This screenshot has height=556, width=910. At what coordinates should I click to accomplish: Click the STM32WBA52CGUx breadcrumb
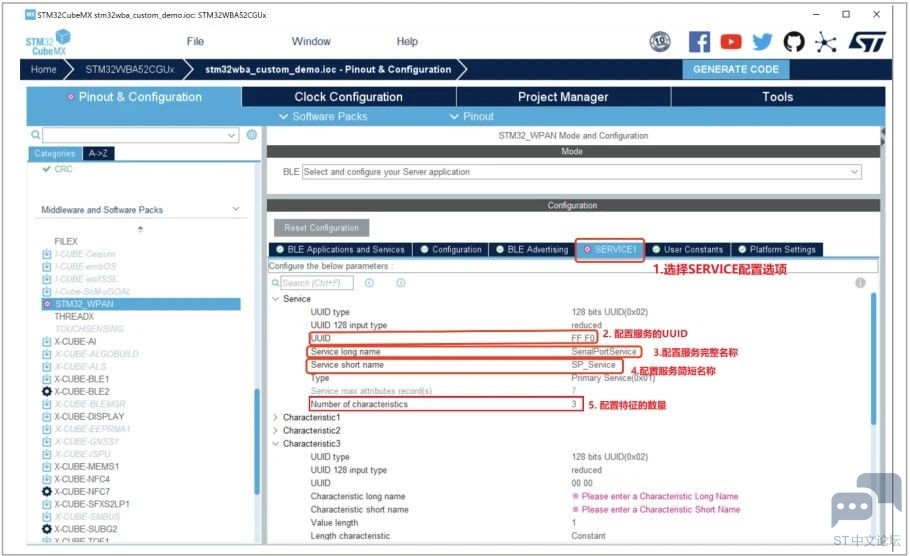point(130,69)
